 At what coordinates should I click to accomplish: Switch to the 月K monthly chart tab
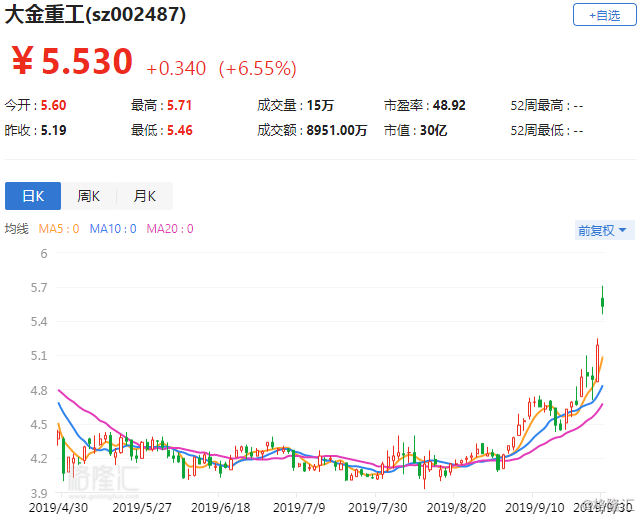pyautogui.click(x=145, y=196)
